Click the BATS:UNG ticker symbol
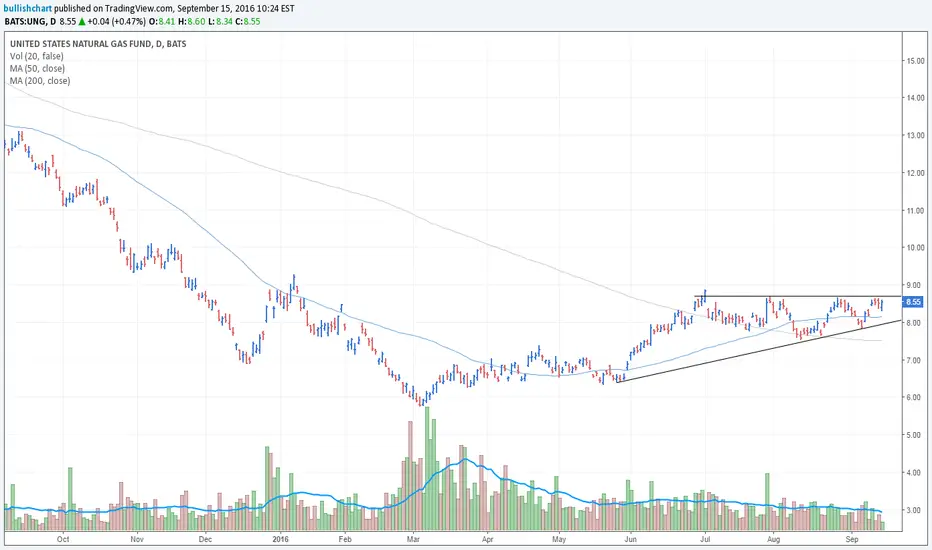 tap(26, 21)
